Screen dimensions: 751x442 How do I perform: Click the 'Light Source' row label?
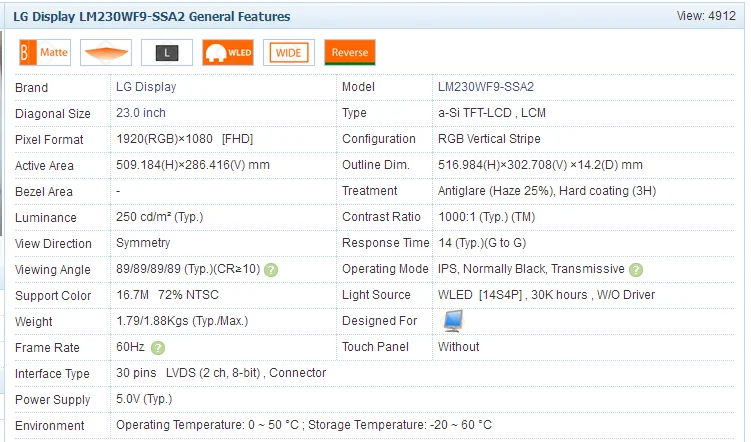[x=376, y=295]
